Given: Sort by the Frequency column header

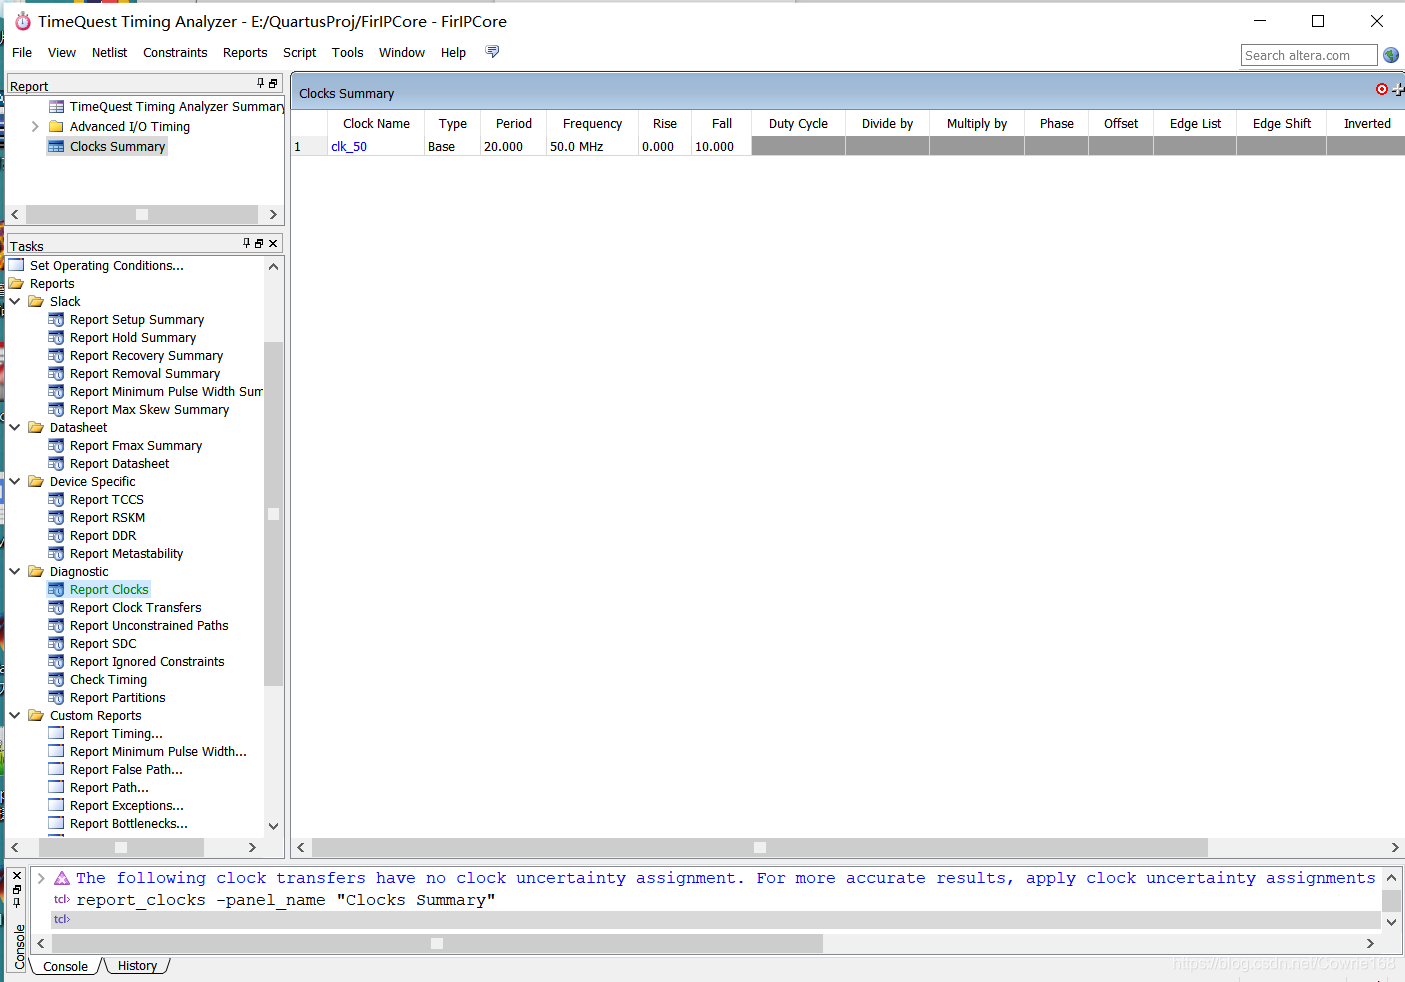Looking at the screenshot, I should (592, 124).
